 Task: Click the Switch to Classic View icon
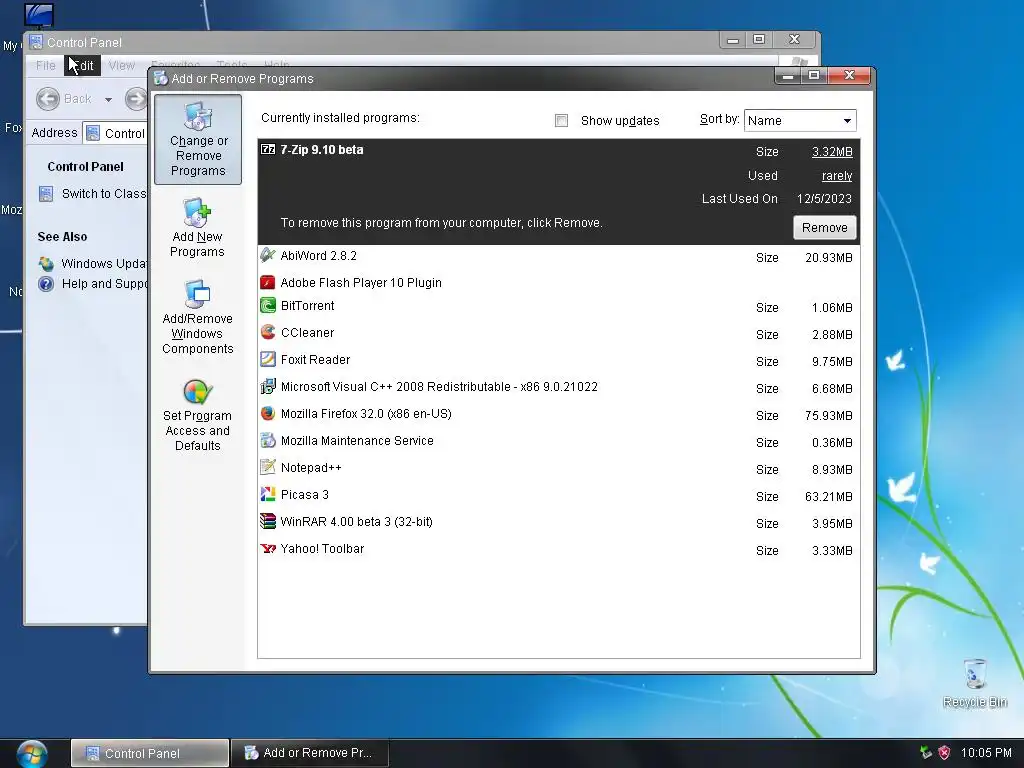coord(46,193)
